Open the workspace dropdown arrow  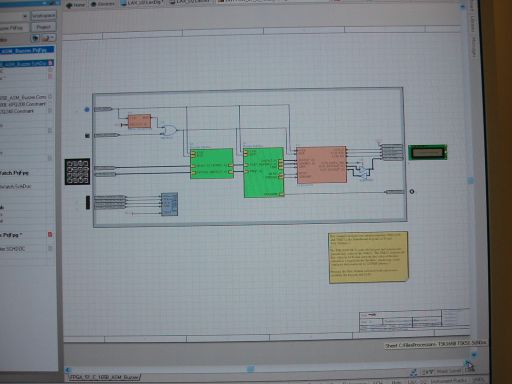coord(25,16)
